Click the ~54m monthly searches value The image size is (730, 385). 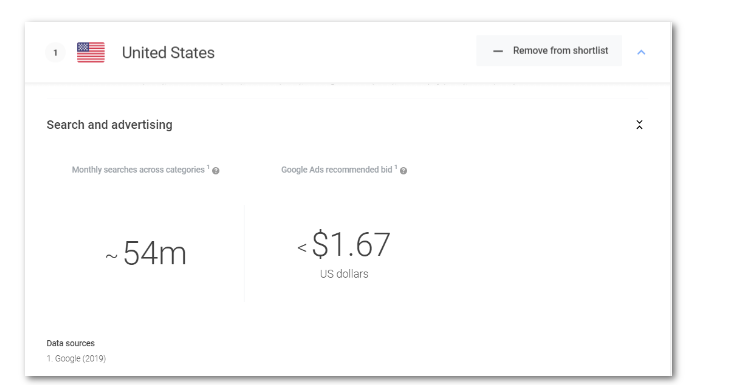(x=146, y=254)
